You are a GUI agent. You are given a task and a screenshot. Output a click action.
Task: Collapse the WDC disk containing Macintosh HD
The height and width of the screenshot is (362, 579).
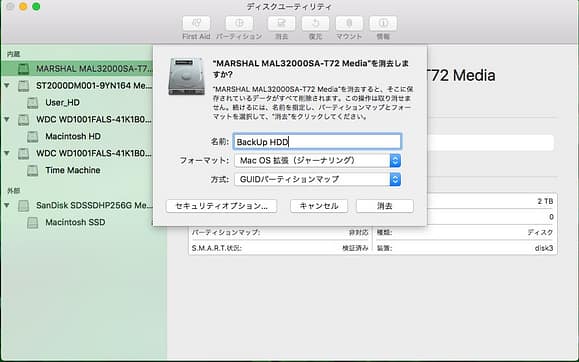(x=7, y=119)
